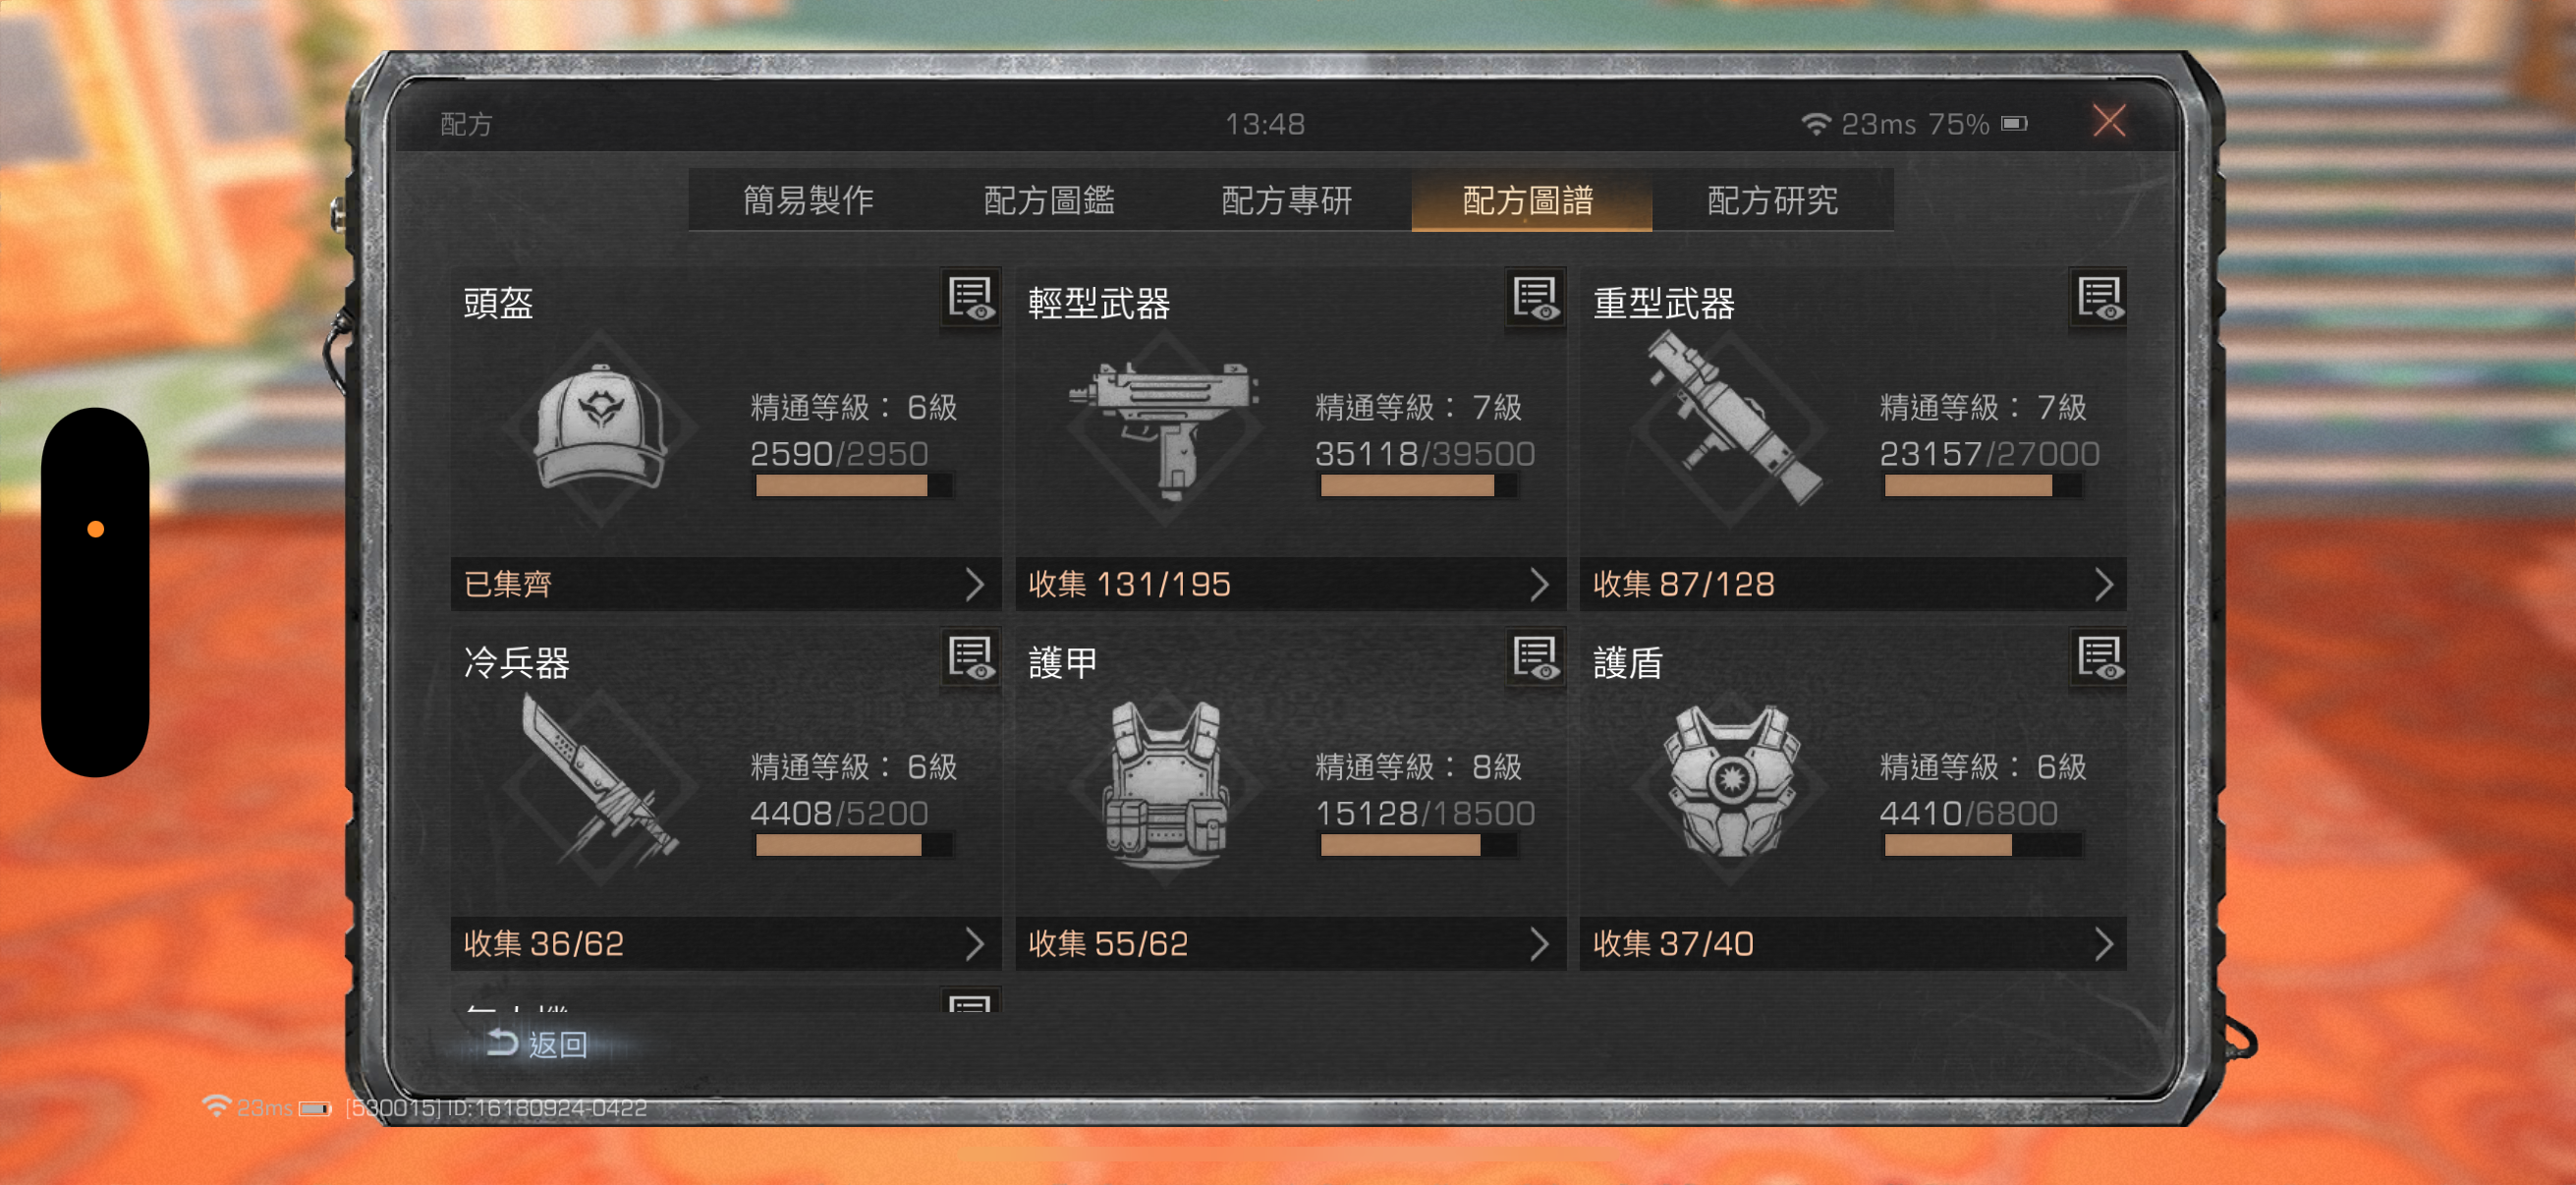The height and width of the screenshot is (1185, 2576).
Task: Select the submachine gun image
Action: click(1164, 428)
